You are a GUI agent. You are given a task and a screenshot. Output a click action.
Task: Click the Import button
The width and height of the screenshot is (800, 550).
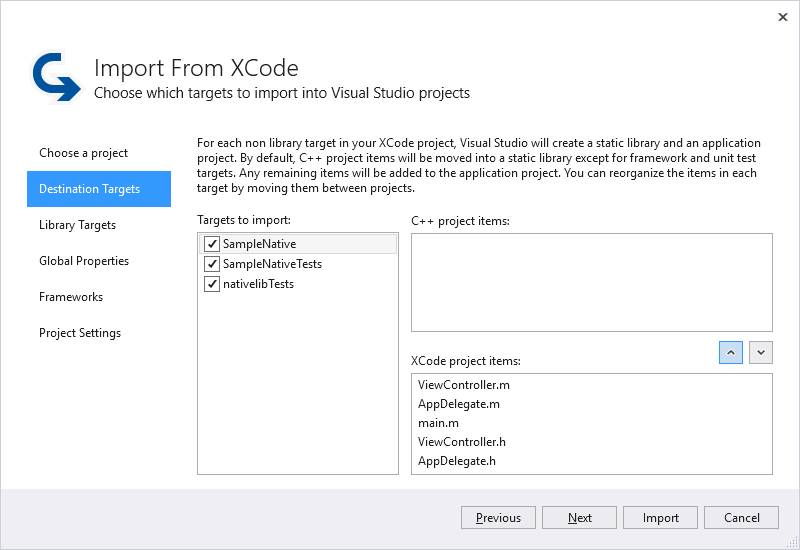(660, 518)
